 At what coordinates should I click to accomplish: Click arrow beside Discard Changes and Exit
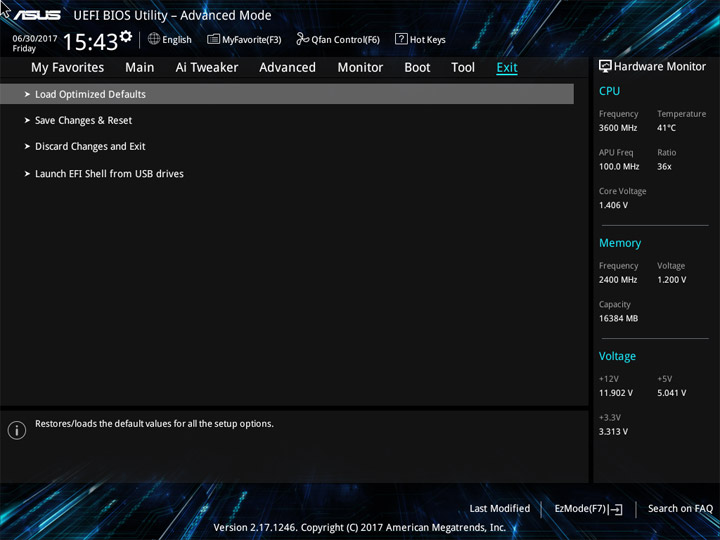coord(27,146)
